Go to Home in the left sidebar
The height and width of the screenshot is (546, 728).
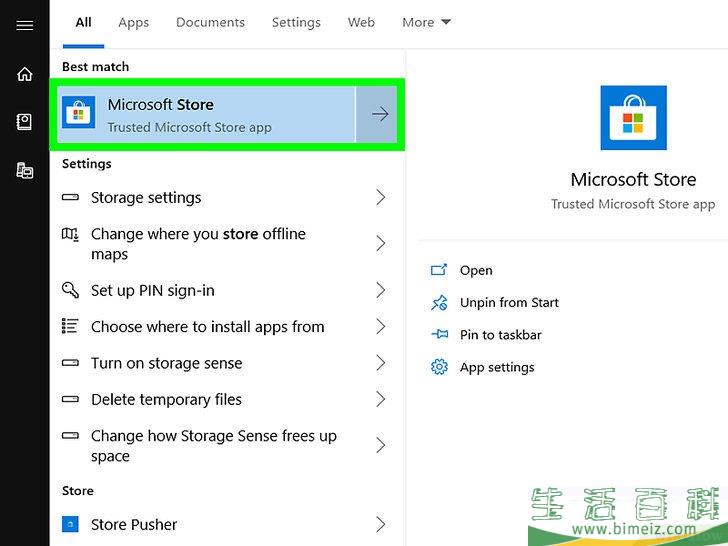pos(25,74)
